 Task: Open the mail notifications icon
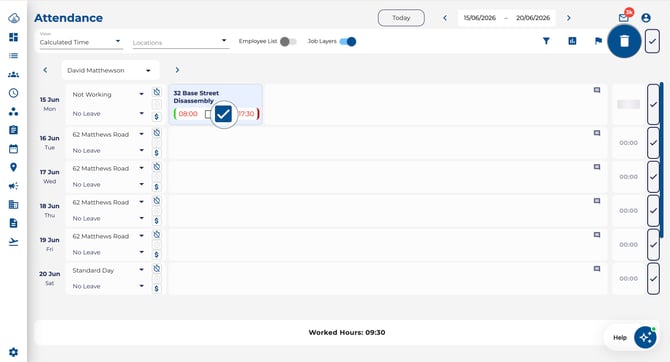(623, 18)
